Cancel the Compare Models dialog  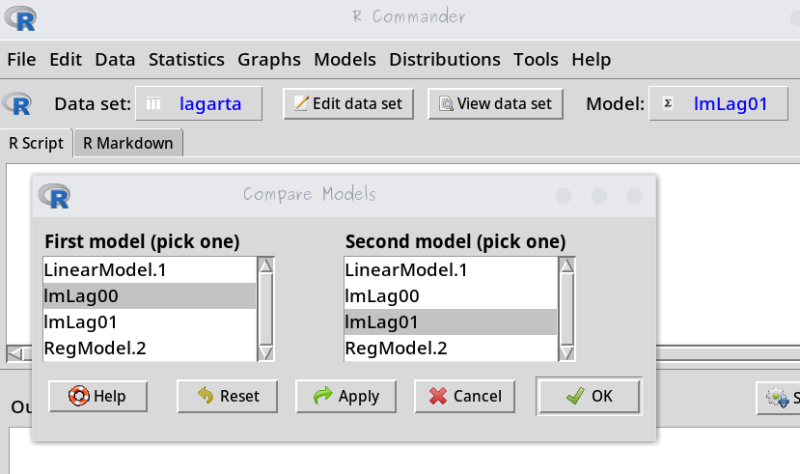(x=465, y=396)
